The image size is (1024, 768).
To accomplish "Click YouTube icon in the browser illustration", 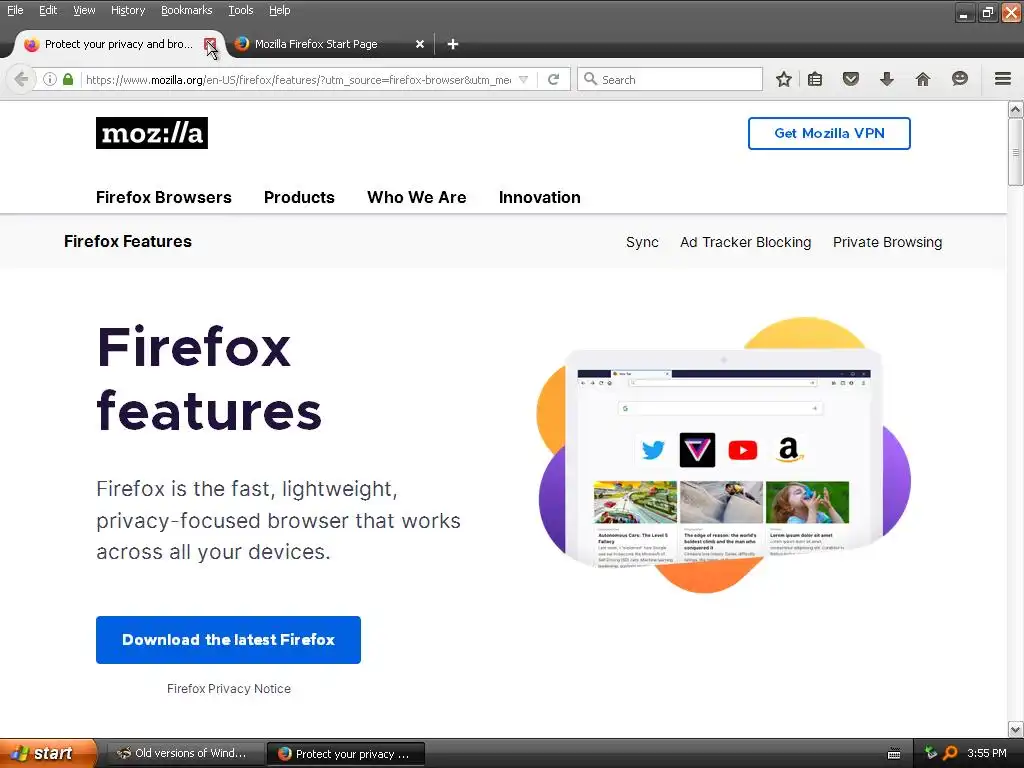I will tap(743, 450).
